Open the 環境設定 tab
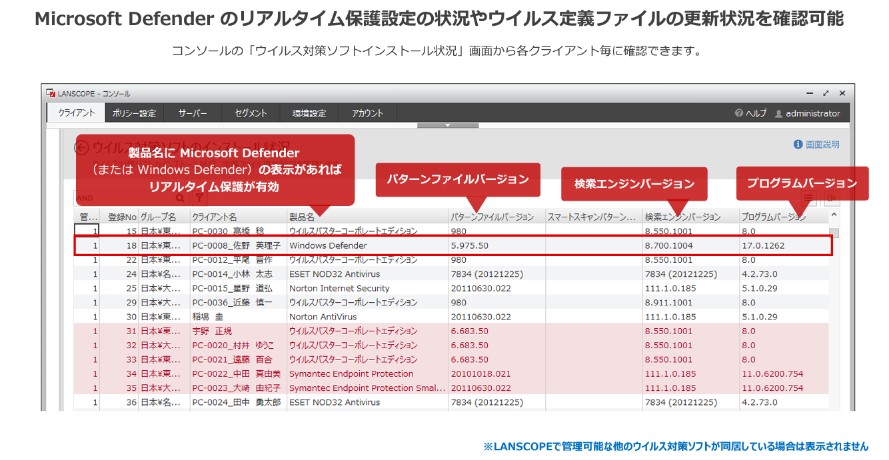 click(309, 113)
